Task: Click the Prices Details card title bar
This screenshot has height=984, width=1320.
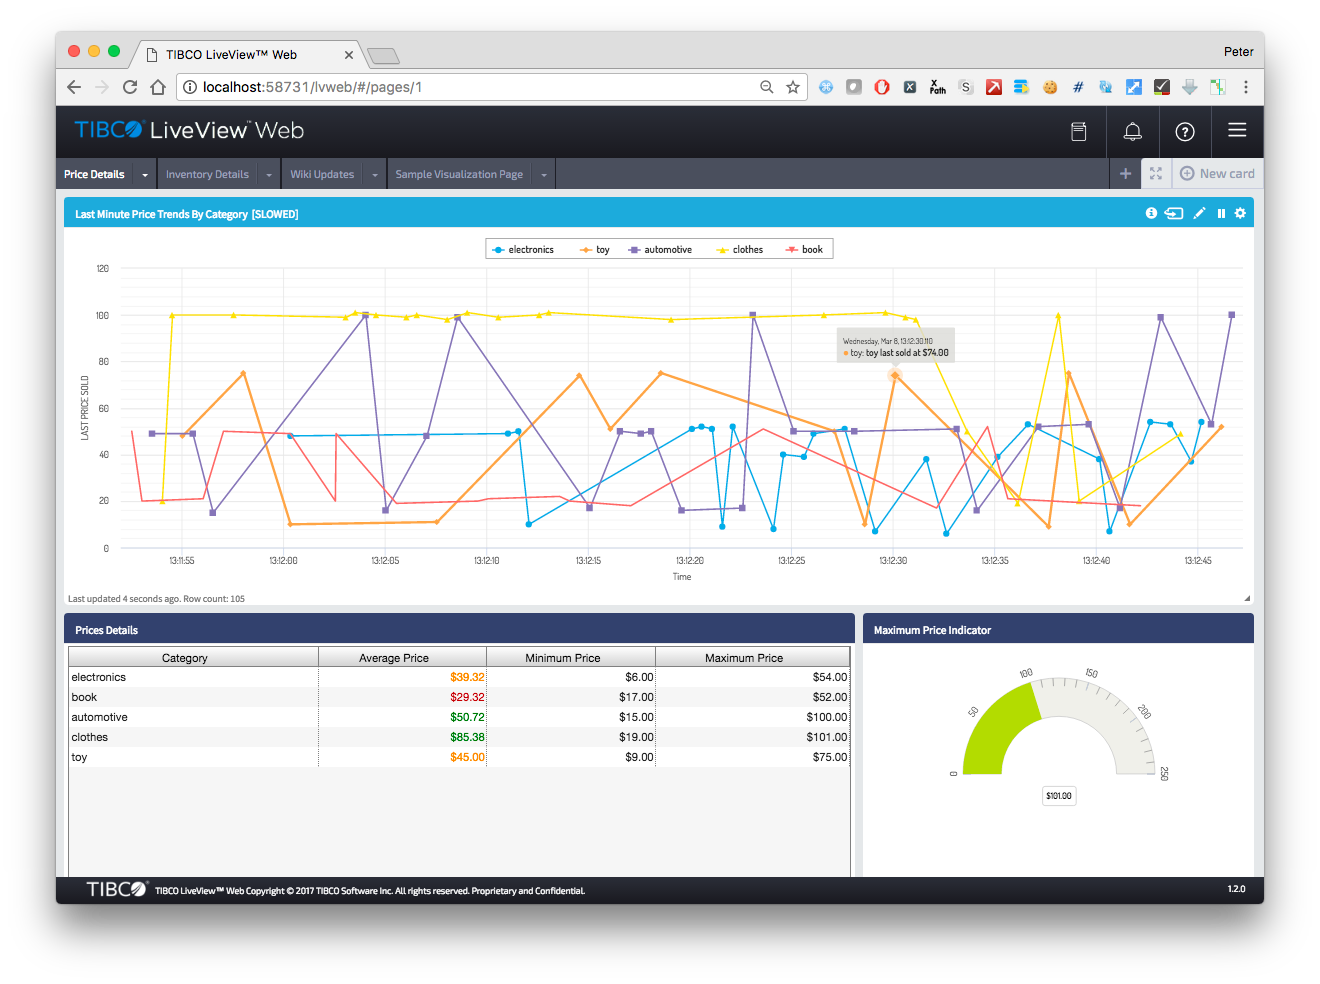Action: click(x=459, y=629)
